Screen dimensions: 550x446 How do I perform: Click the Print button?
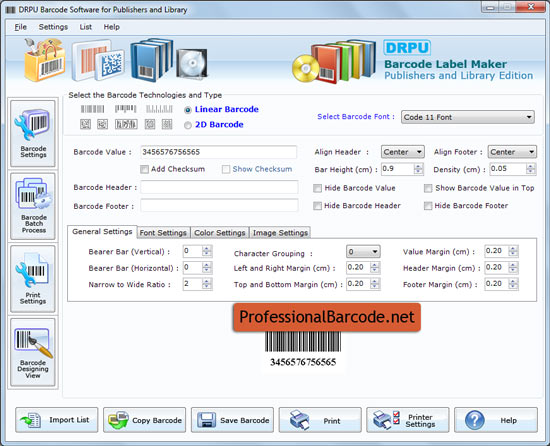tap(320, 420)
